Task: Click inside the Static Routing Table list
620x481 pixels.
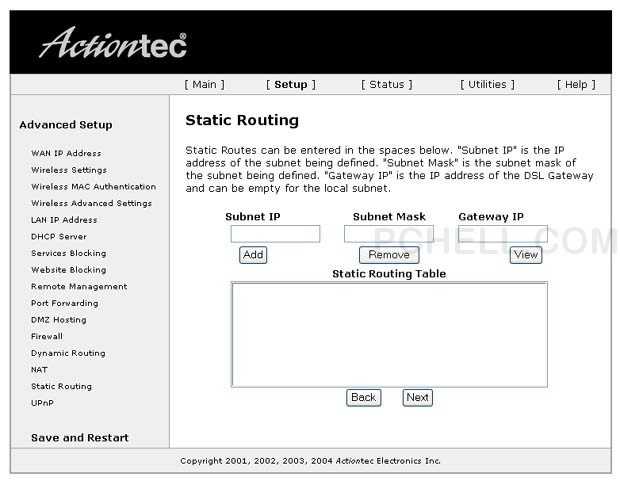Action: 389,334
